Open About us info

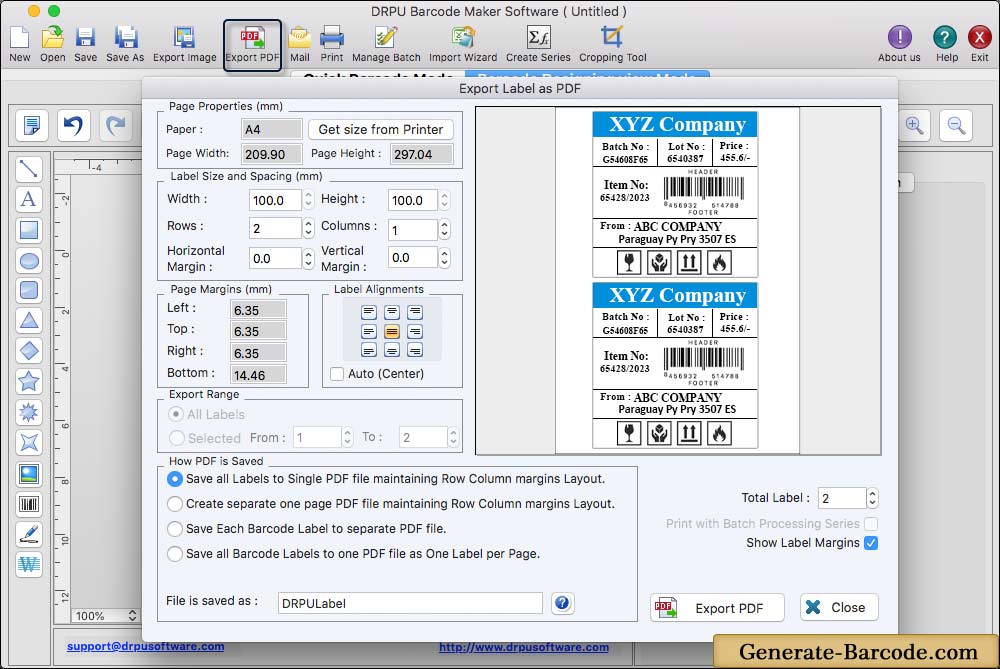click(x=899, y=43)
